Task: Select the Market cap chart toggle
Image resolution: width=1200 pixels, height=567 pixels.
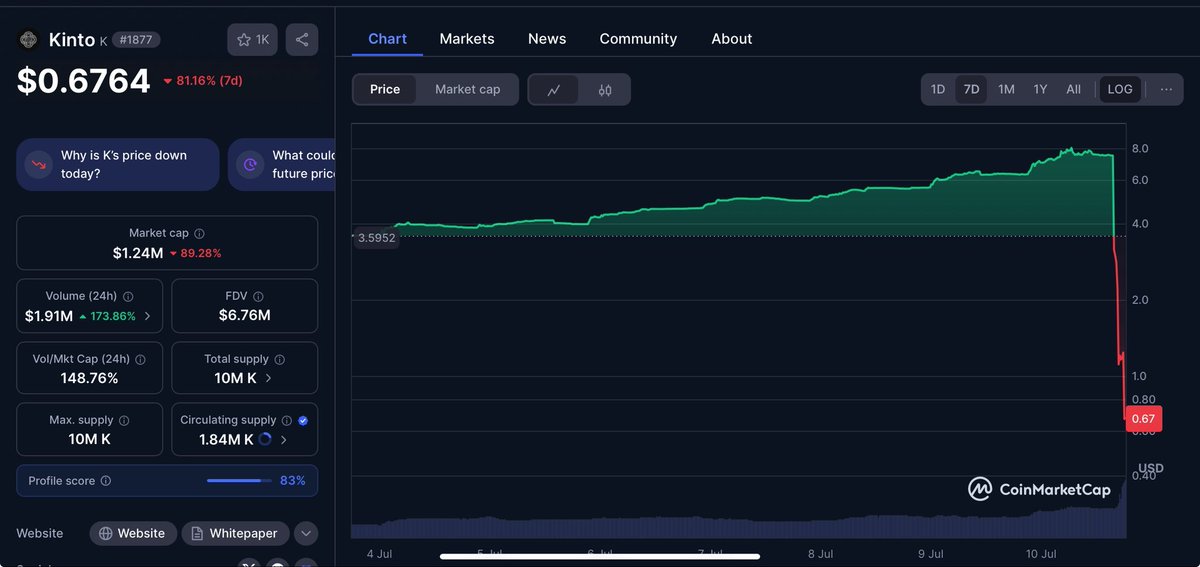Action: pyautogui.click(x=467, y=89)
